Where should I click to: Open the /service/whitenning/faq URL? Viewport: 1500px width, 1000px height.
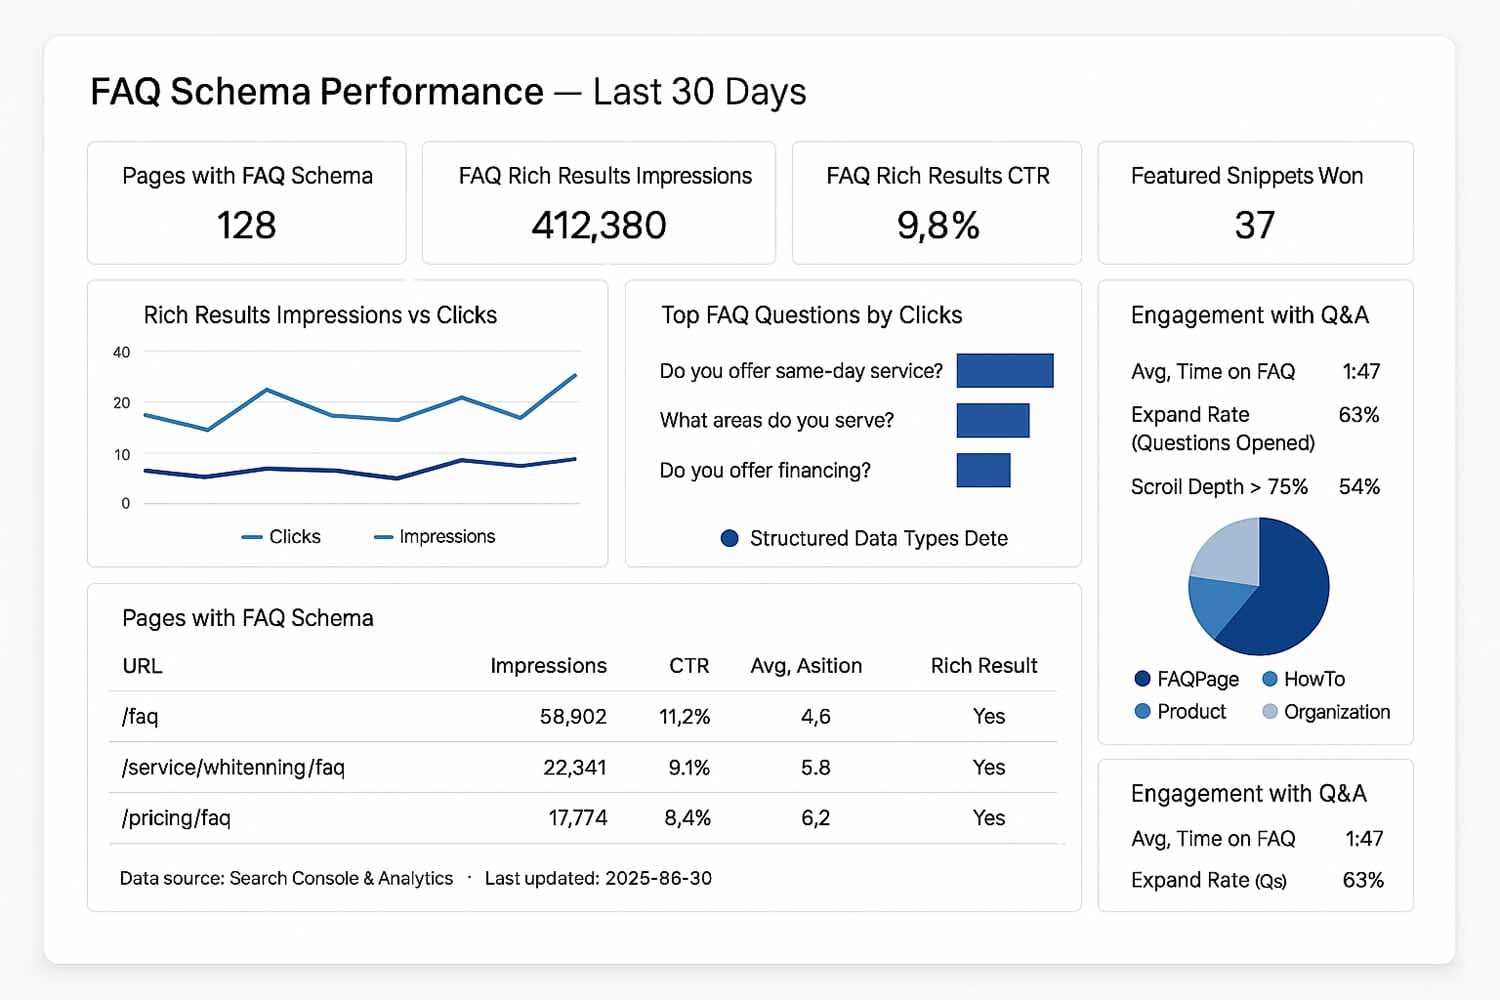click(x=233, y=767)
